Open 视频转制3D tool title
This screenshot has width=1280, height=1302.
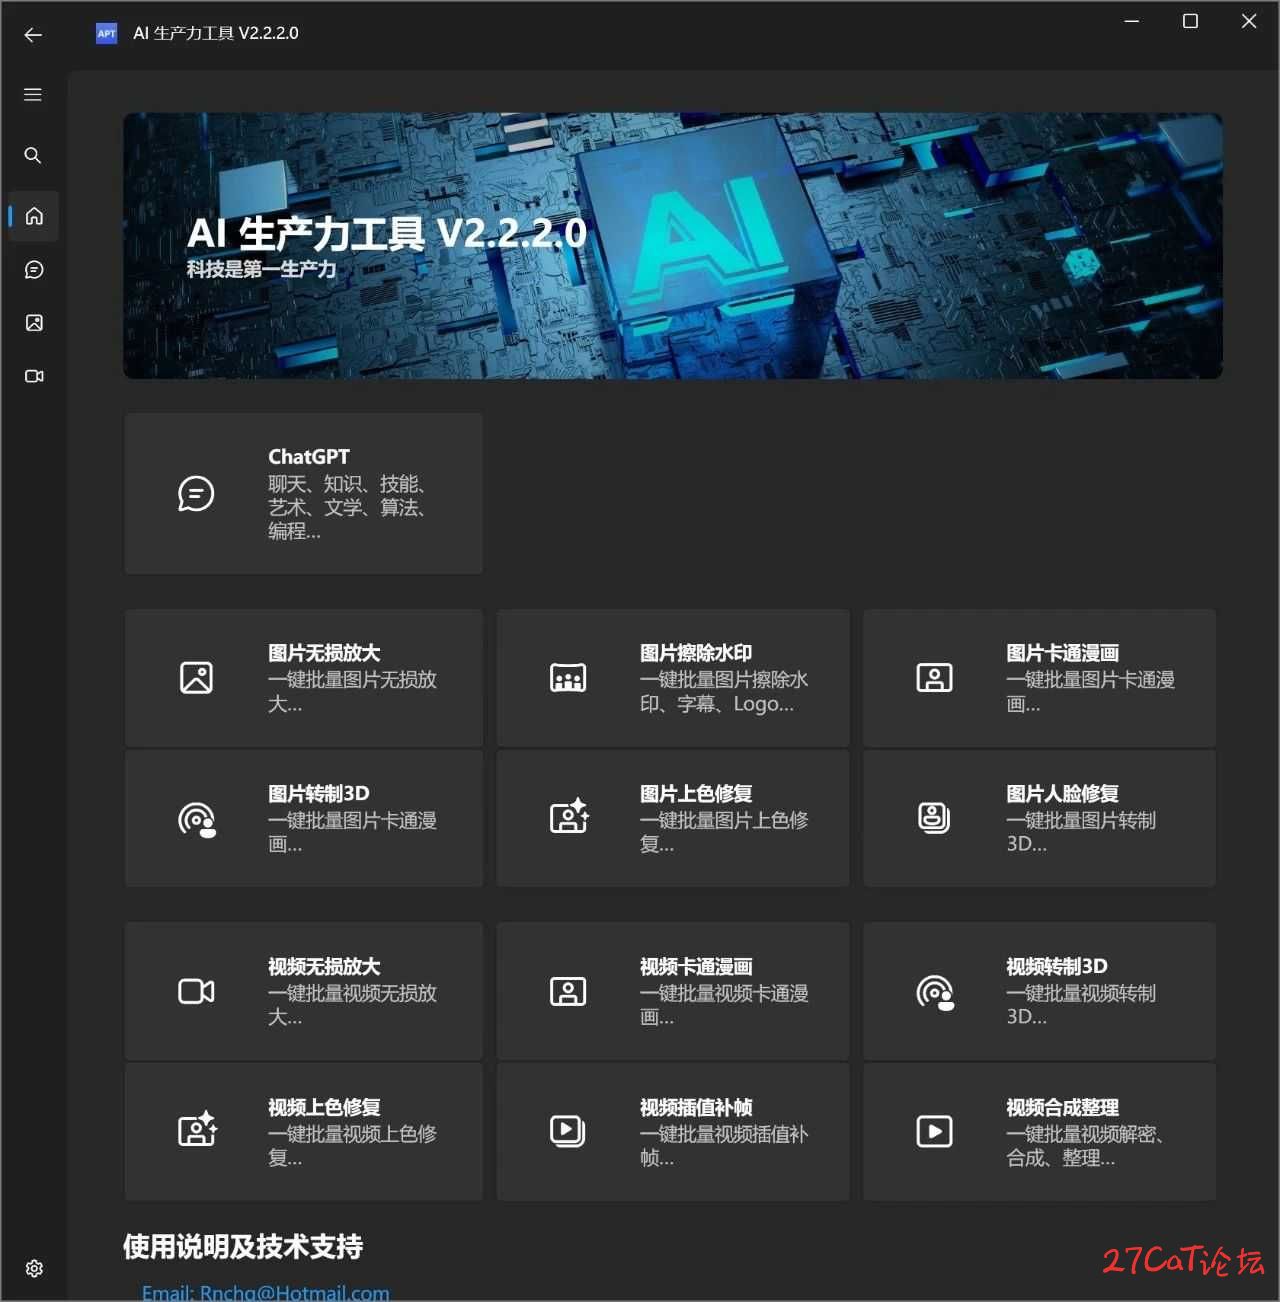click(x=1057, y=967)
